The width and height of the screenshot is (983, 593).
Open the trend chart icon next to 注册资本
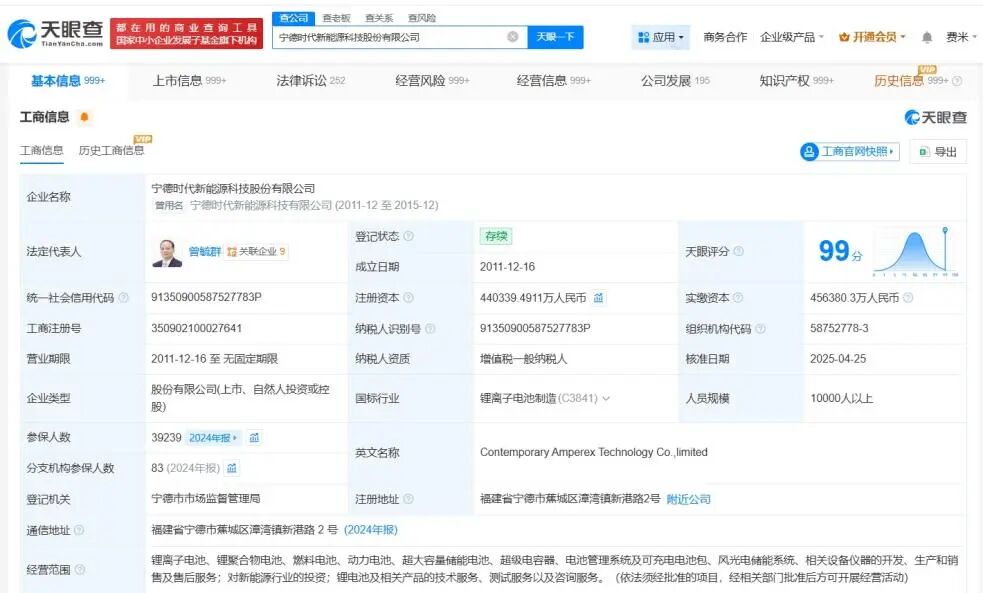pos(599,298)
